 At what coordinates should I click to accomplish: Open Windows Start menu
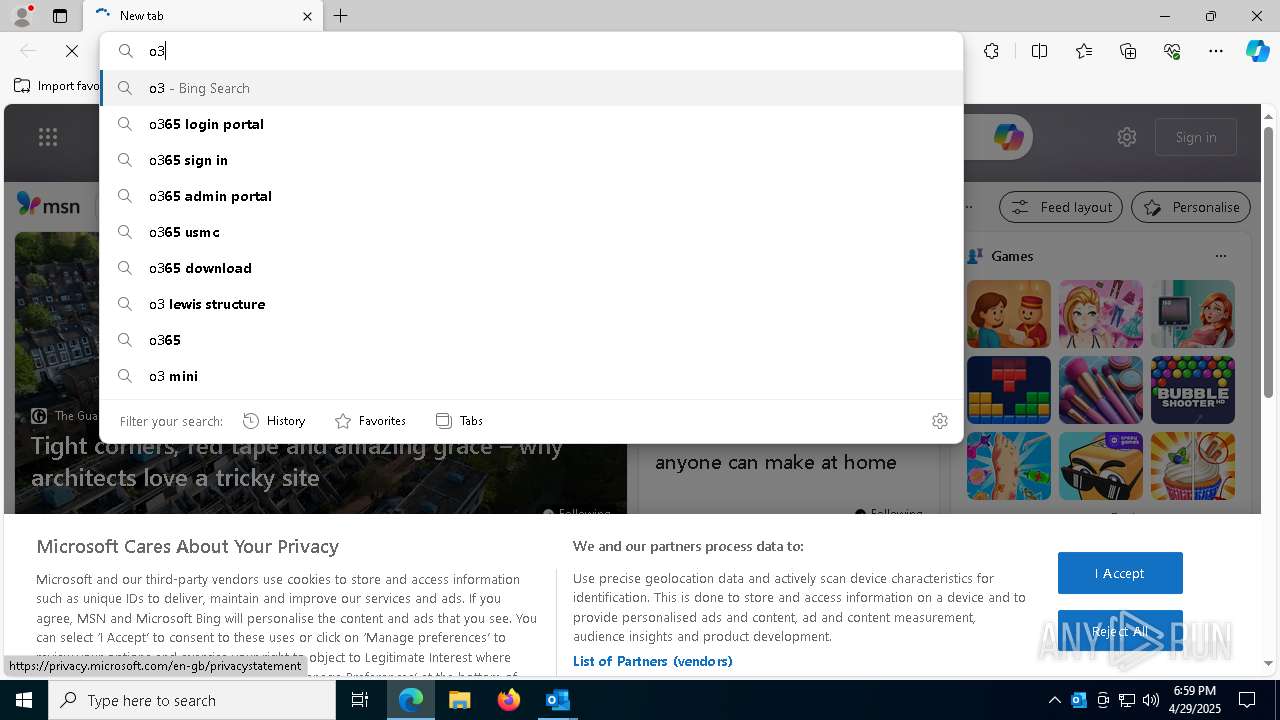click(24, 700)
